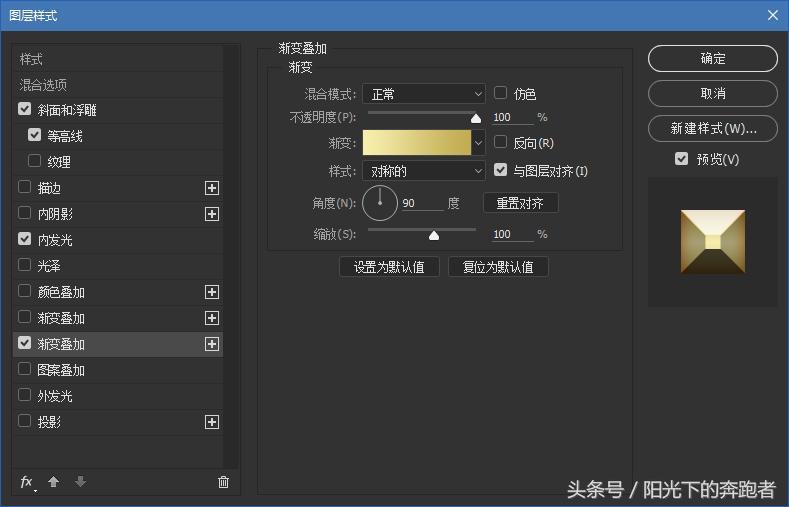This screenshot has width=789, height=507.
Task: Open the gradient picker dropdown arrow
Action: [479, 143]
